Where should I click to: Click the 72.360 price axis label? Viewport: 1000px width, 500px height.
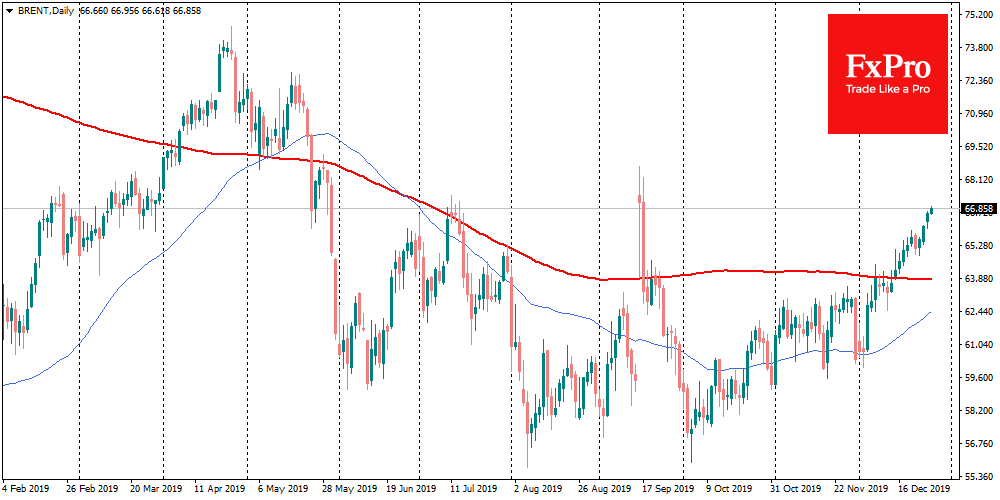[979, 81]
